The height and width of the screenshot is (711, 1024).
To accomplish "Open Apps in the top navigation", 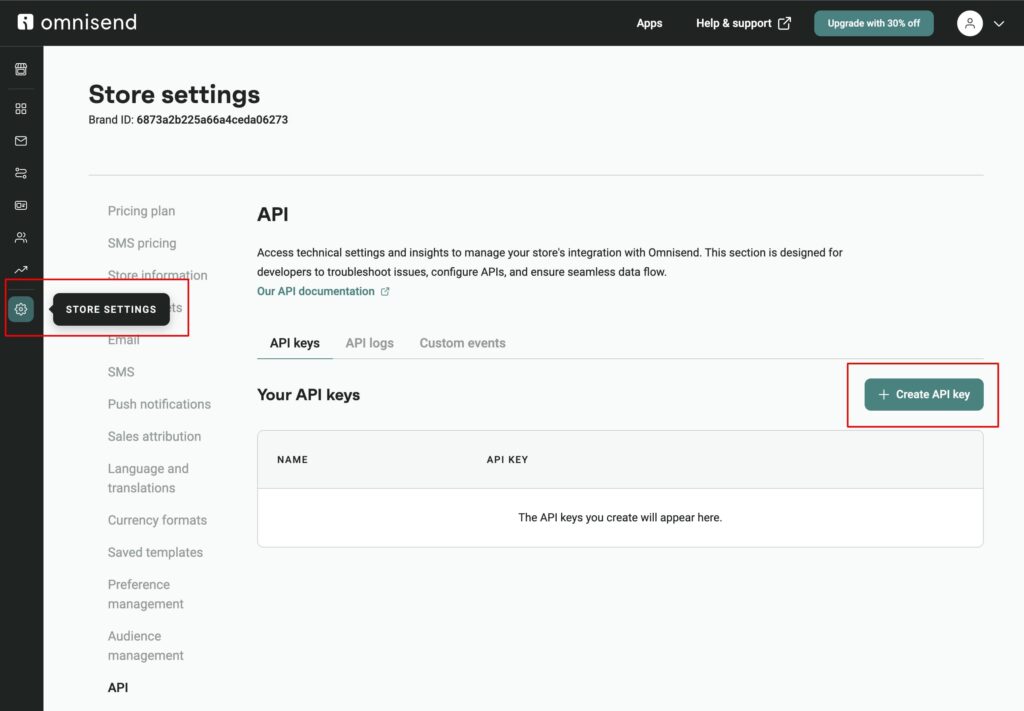I will pos(649,23).
